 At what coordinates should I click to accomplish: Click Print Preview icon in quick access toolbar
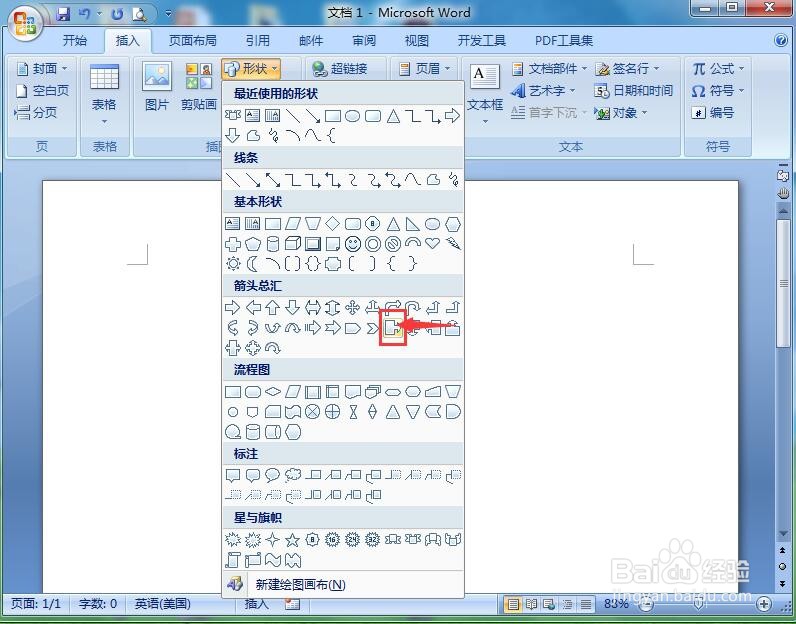pos(139,14)
